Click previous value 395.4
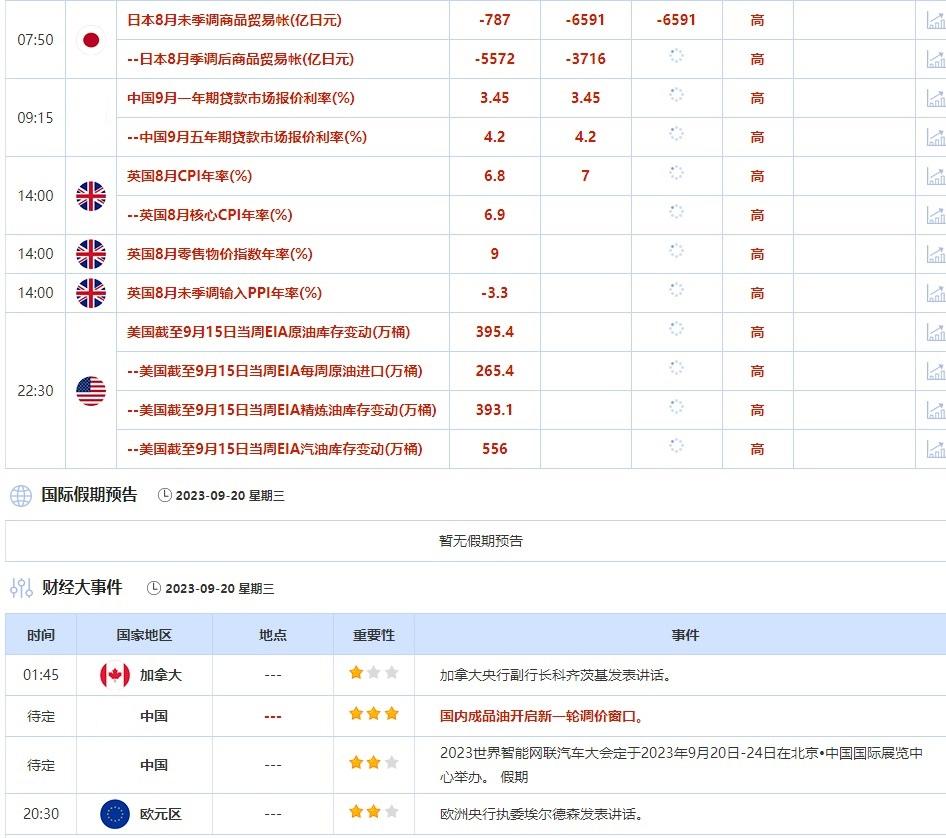Viewport: 946px width, 838px height. click(x=495, y=332)
